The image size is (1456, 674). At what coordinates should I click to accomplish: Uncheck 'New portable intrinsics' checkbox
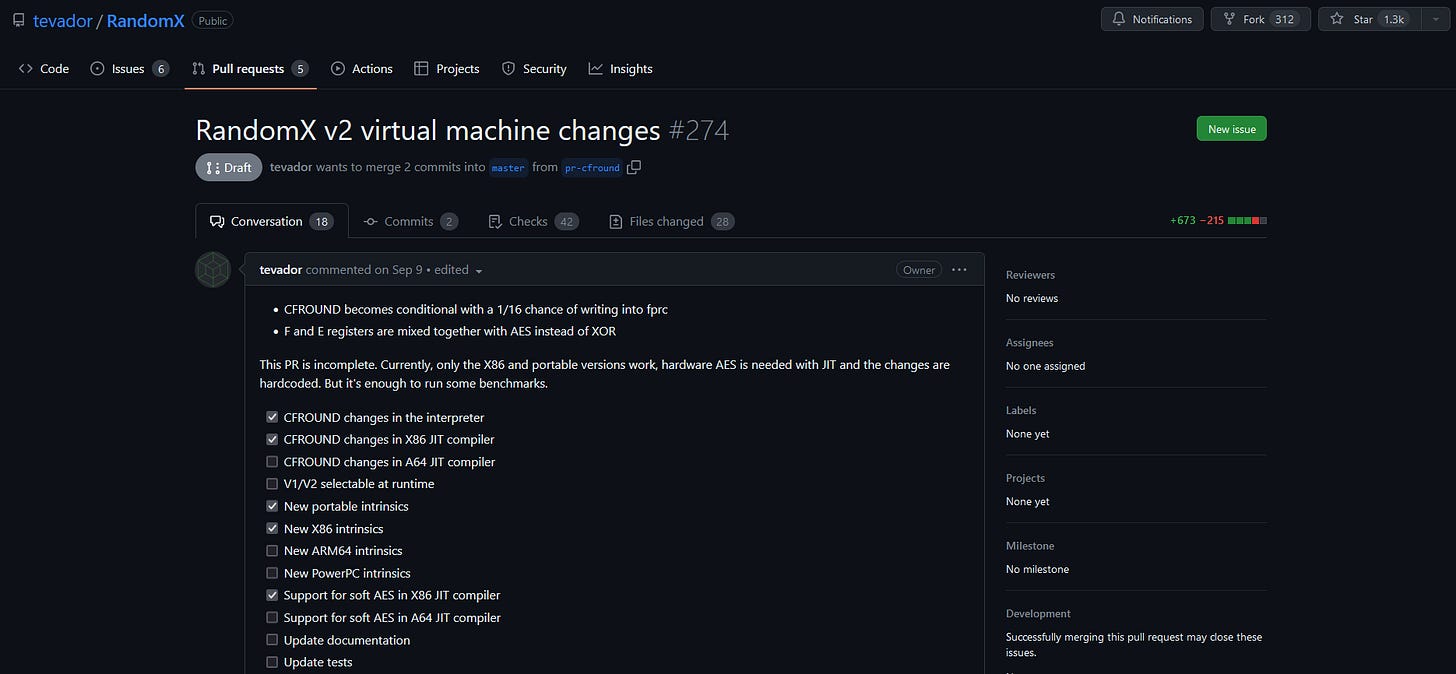pyautogui.click(x=272, y=506)
